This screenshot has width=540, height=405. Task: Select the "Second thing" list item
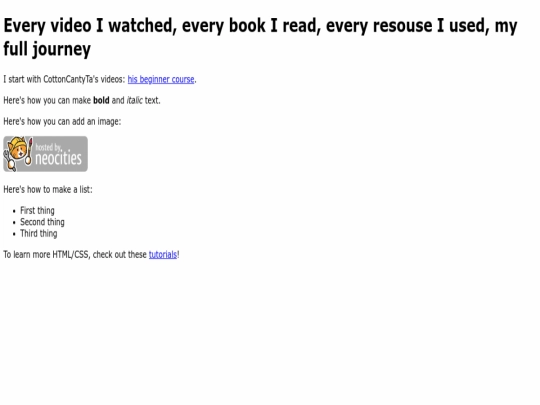[42, 222]
